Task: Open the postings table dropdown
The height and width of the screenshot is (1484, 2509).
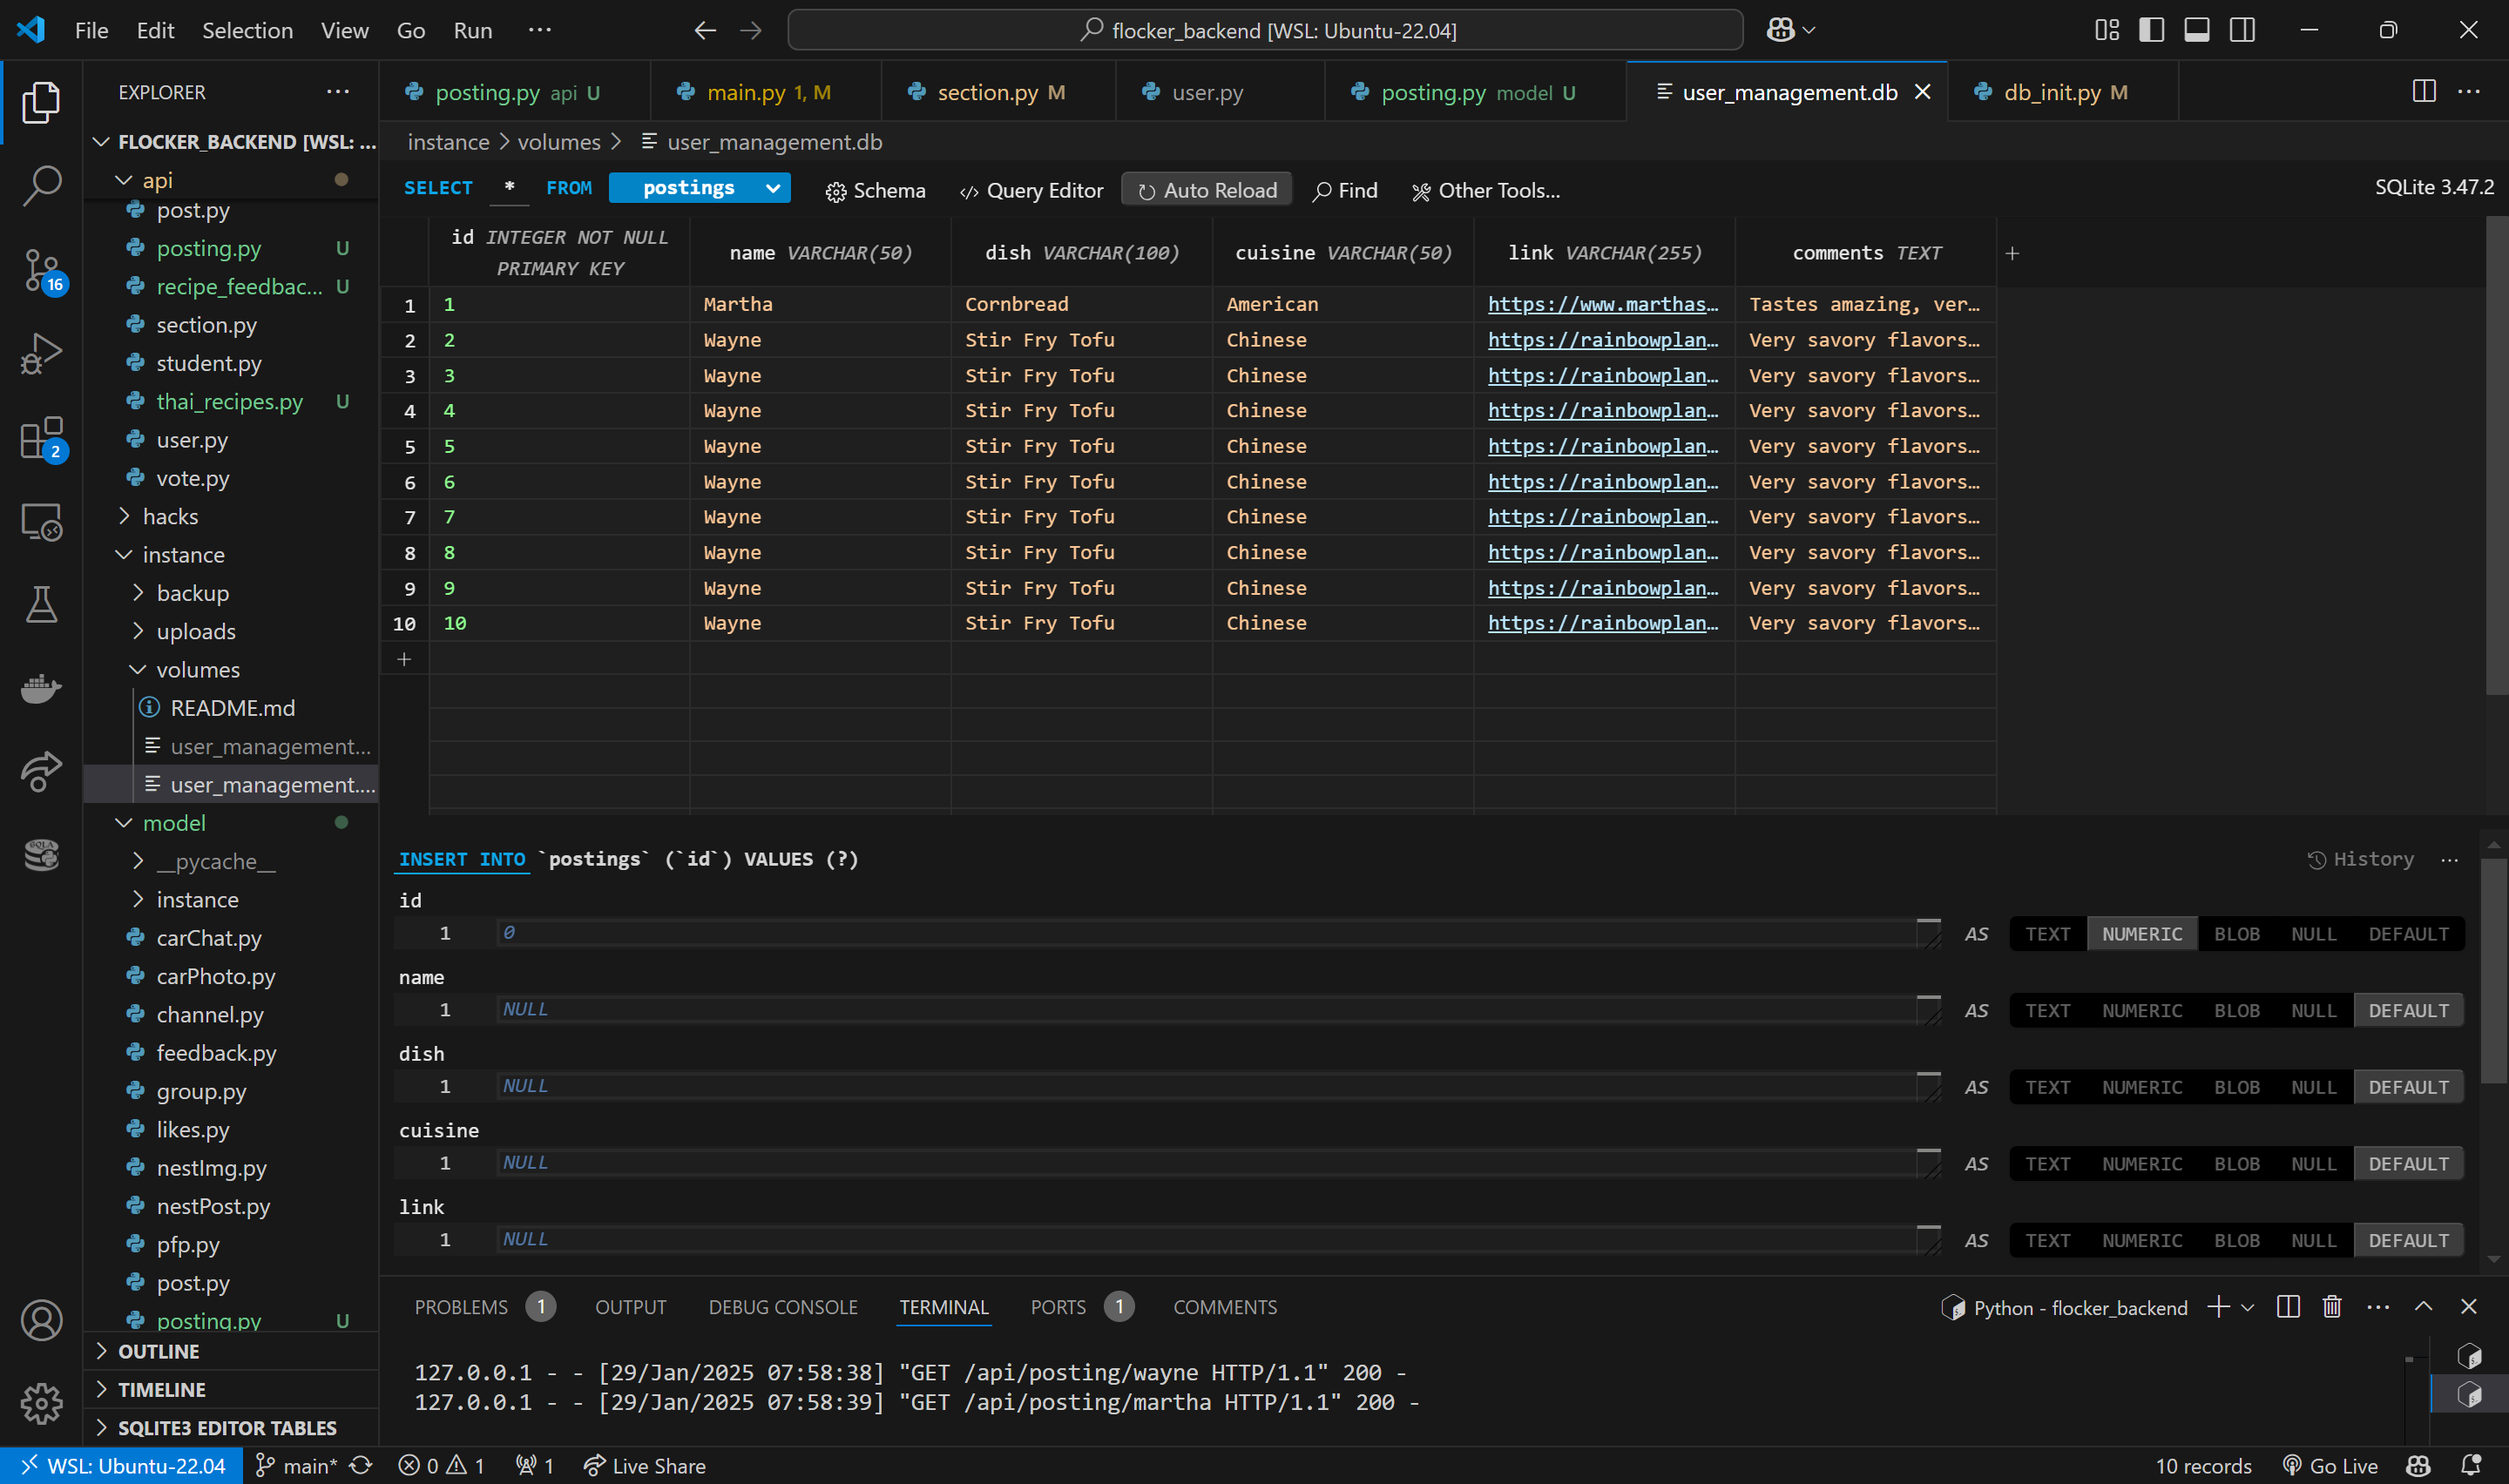Action: coord(700,188)
